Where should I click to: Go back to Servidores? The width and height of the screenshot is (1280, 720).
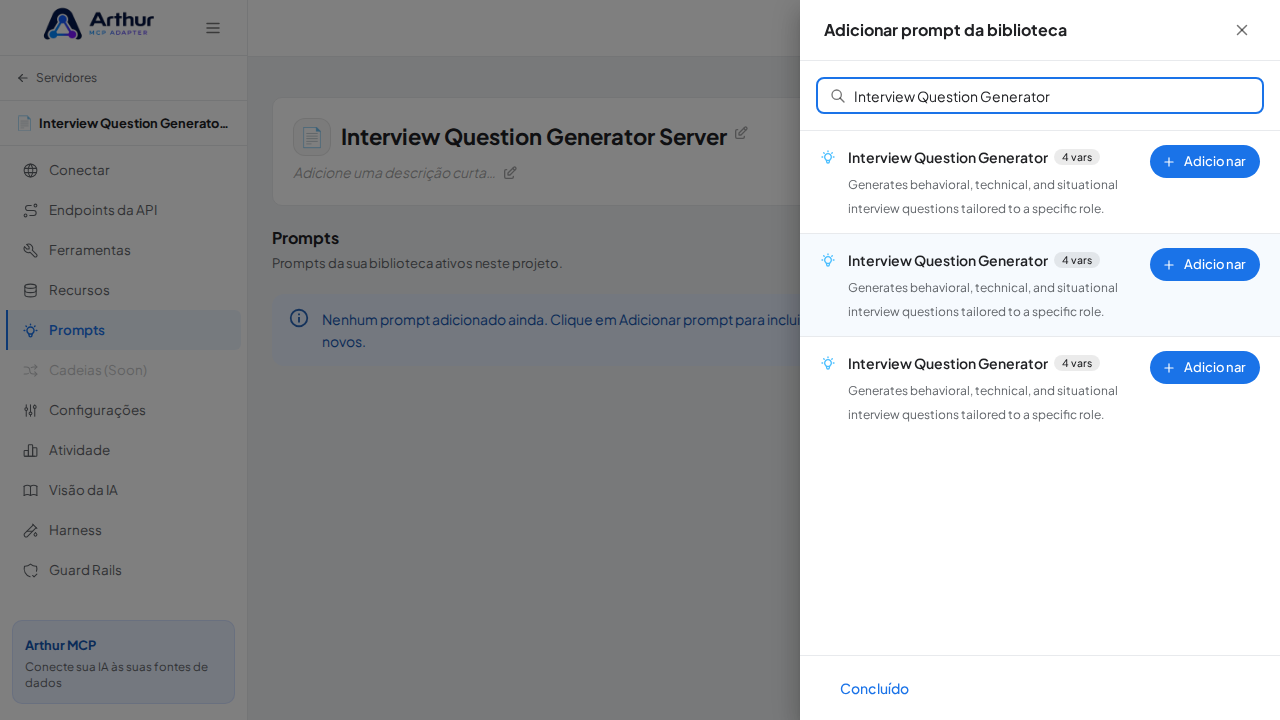click(57, 77)
